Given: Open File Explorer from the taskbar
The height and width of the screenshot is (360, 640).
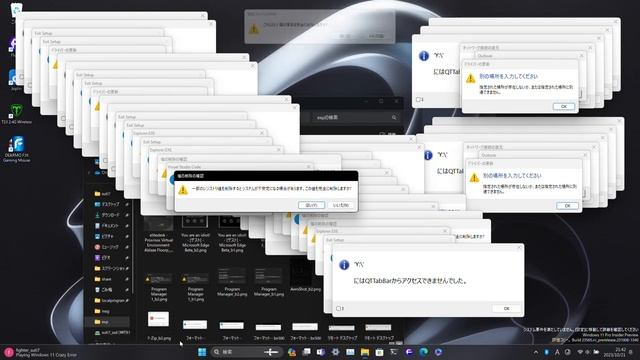Looking at the screenshot, I should click(x=364, y=352).
